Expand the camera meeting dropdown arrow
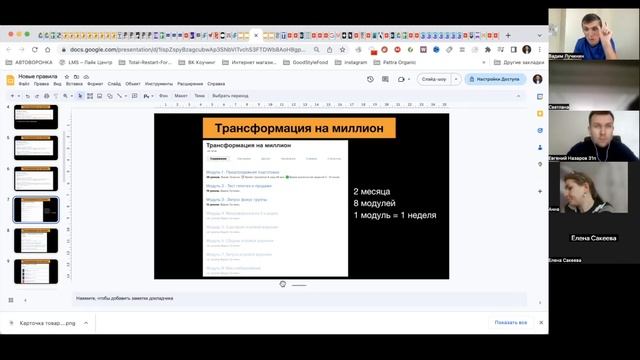 409,79
